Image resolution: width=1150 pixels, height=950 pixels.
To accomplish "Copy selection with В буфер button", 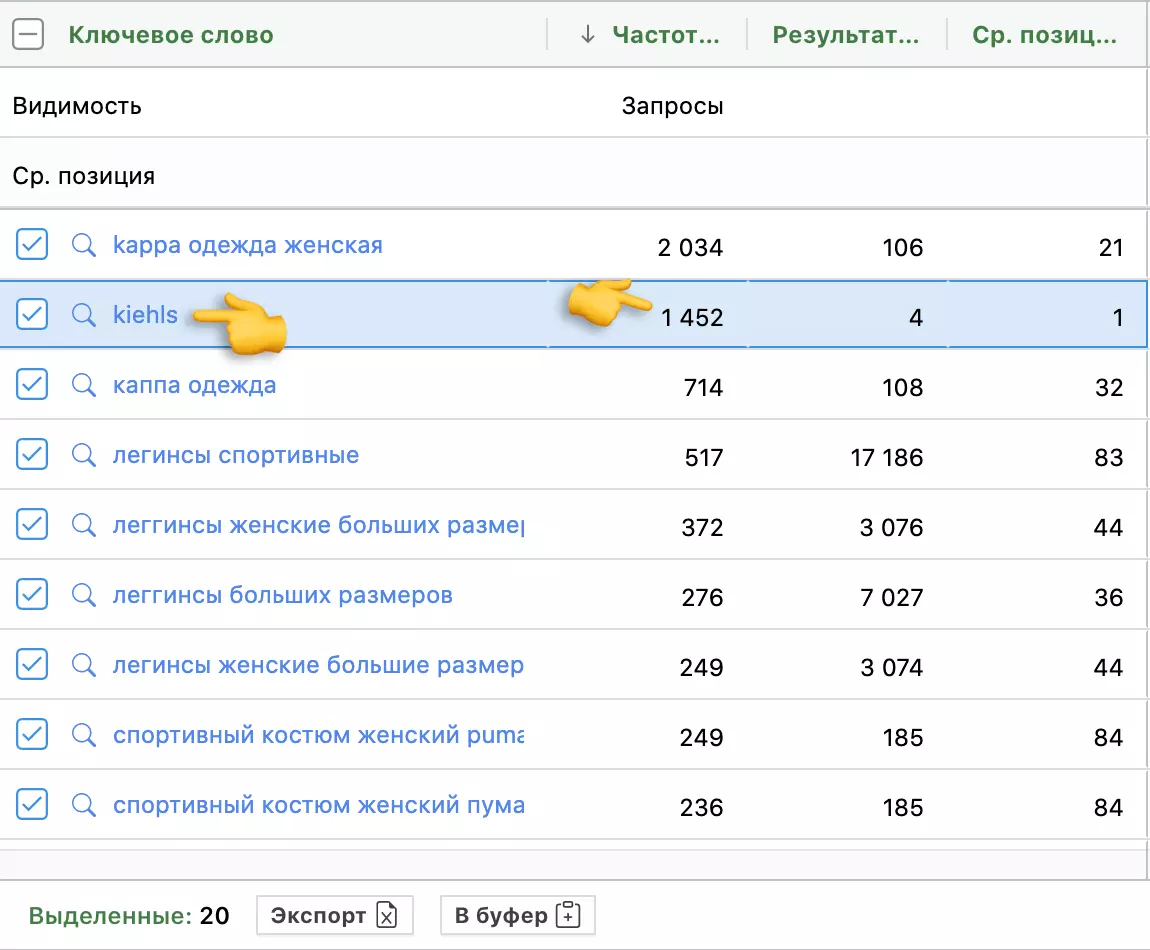I will pyautogui.click(x=517, y=916).
